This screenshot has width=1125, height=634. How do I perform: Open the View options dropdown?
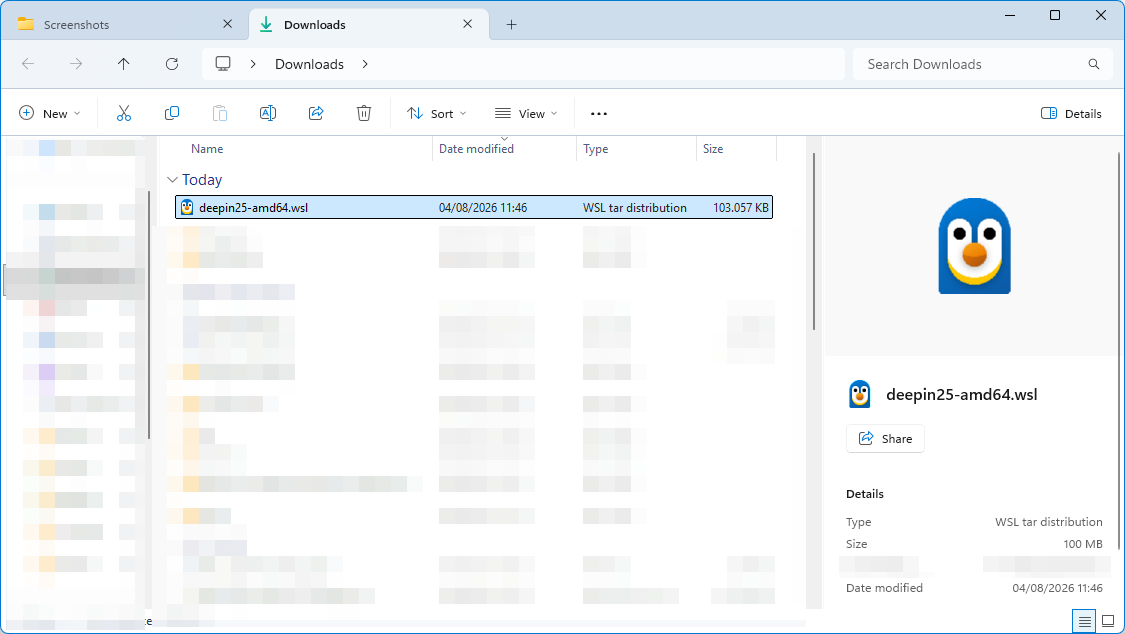(526, 113)
